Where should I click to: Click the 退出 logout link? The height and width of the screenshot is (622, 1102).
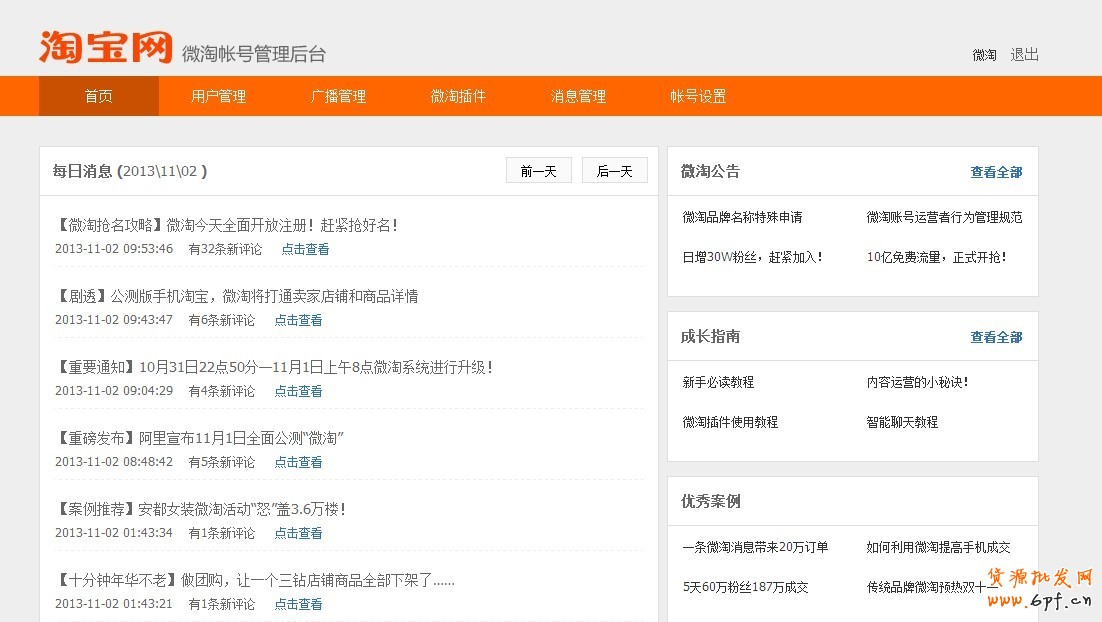(1025, 55)
